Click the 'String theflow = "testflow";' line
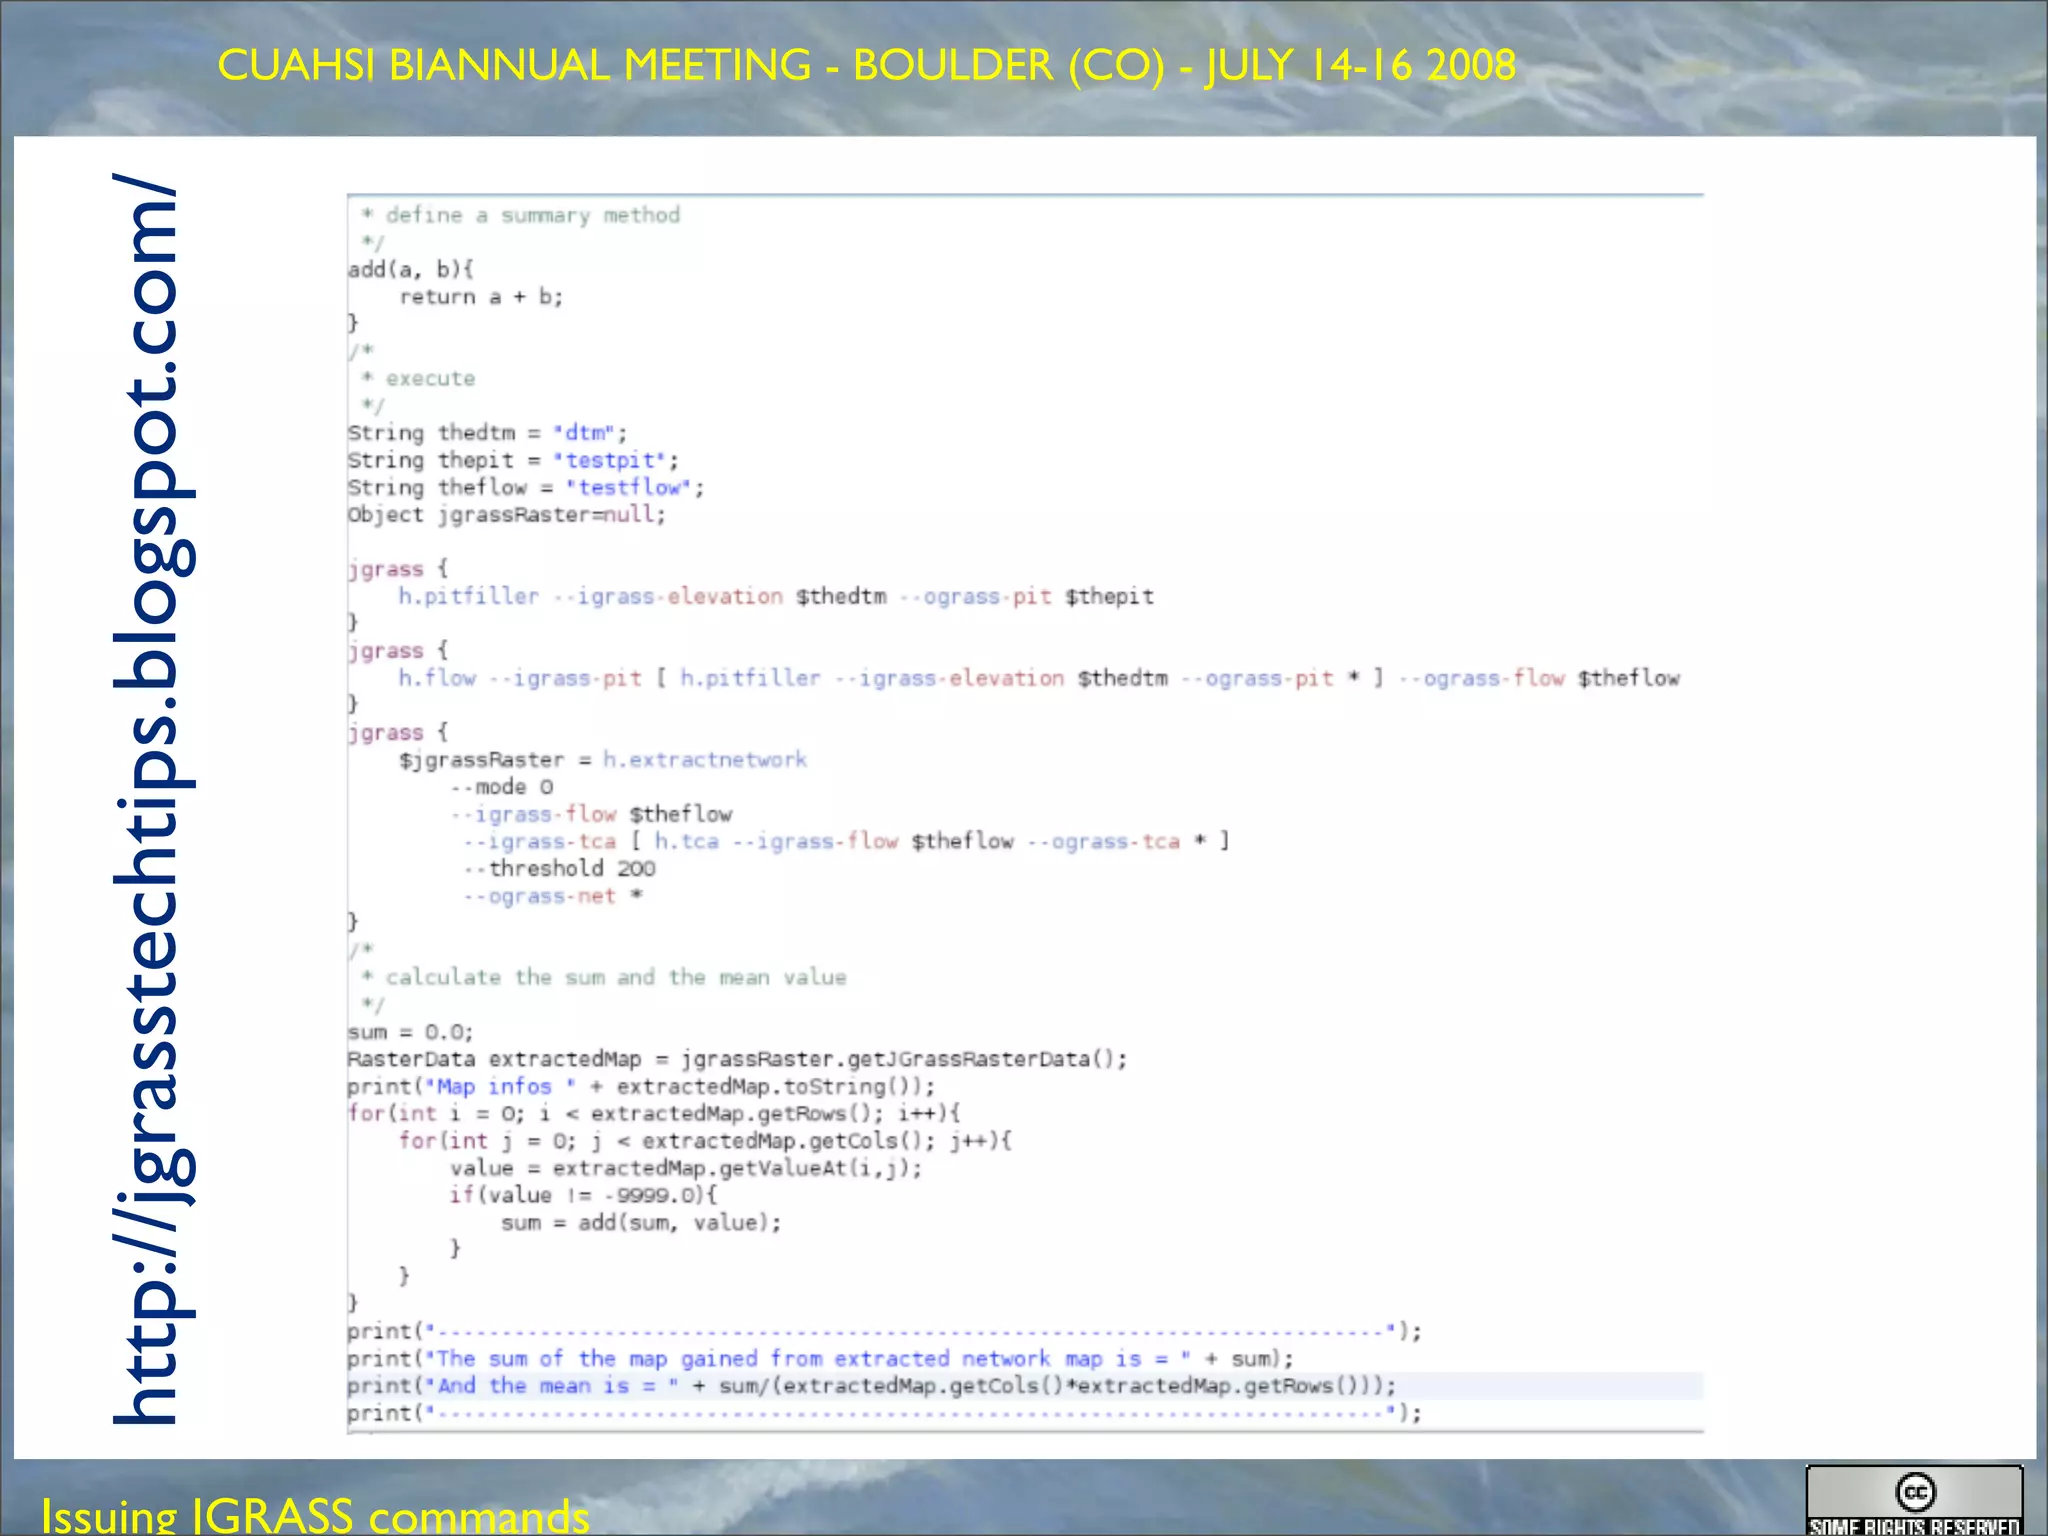 [x=526, y=487]
